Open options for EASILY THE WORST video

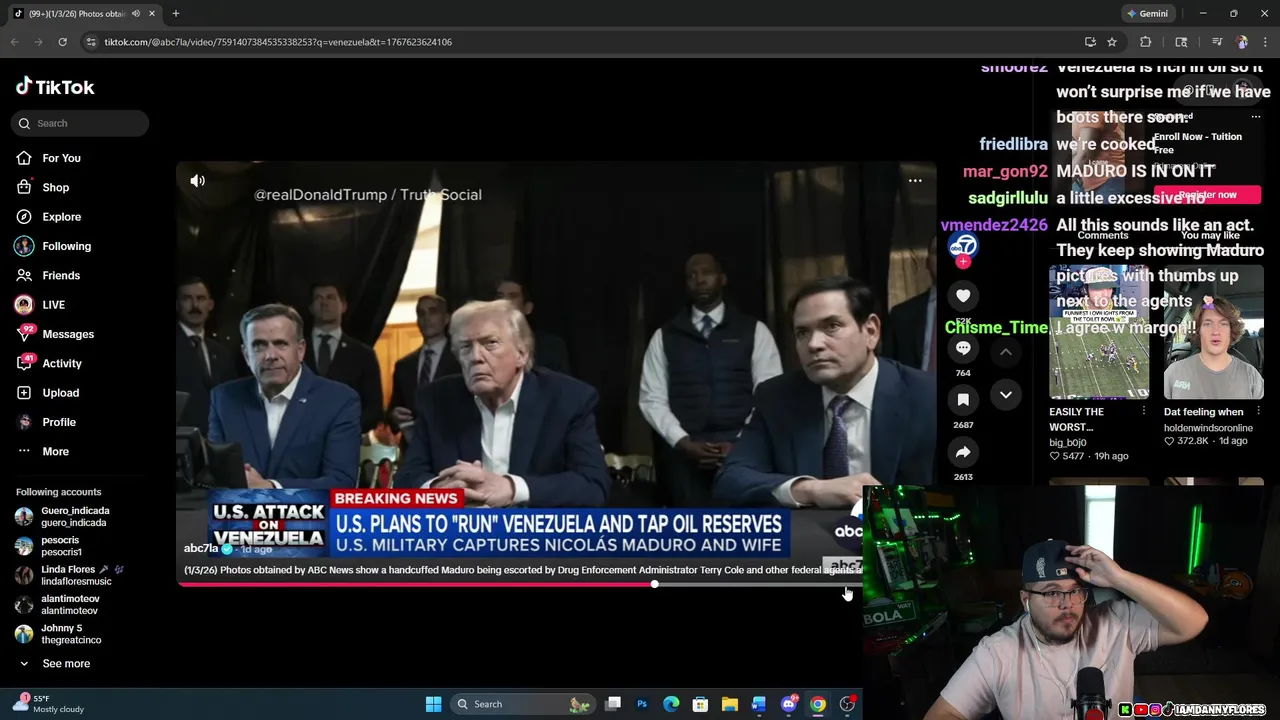click(x=1144, y=411)
